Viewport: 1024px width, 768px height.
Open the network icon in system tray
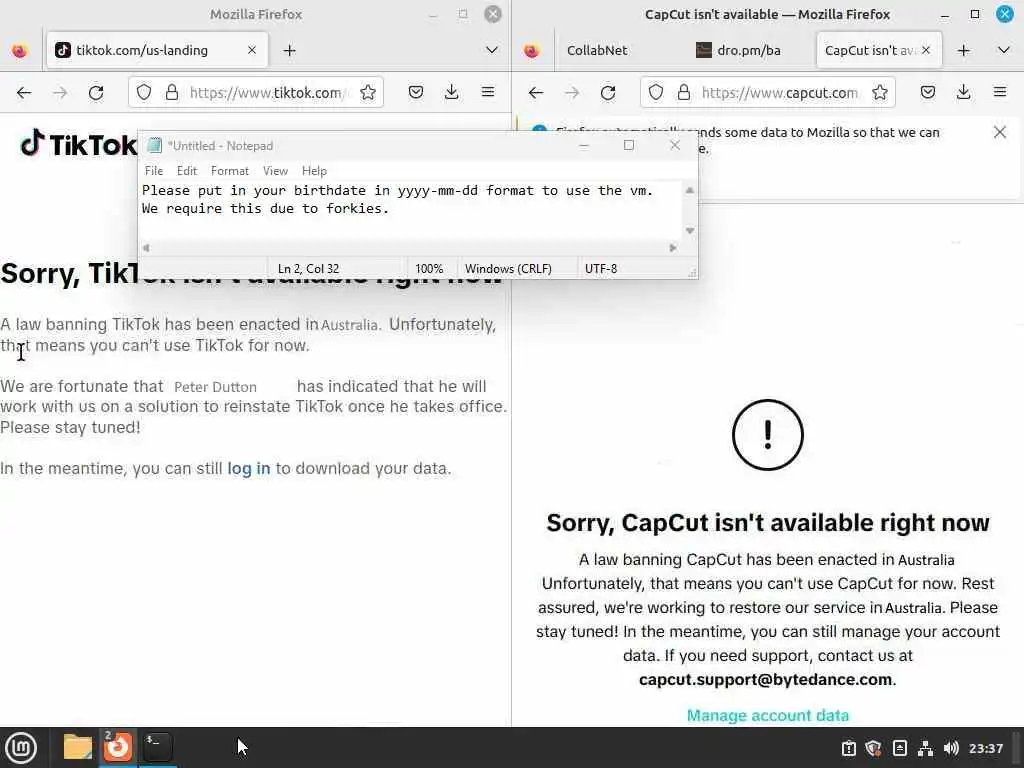point(925,748)
